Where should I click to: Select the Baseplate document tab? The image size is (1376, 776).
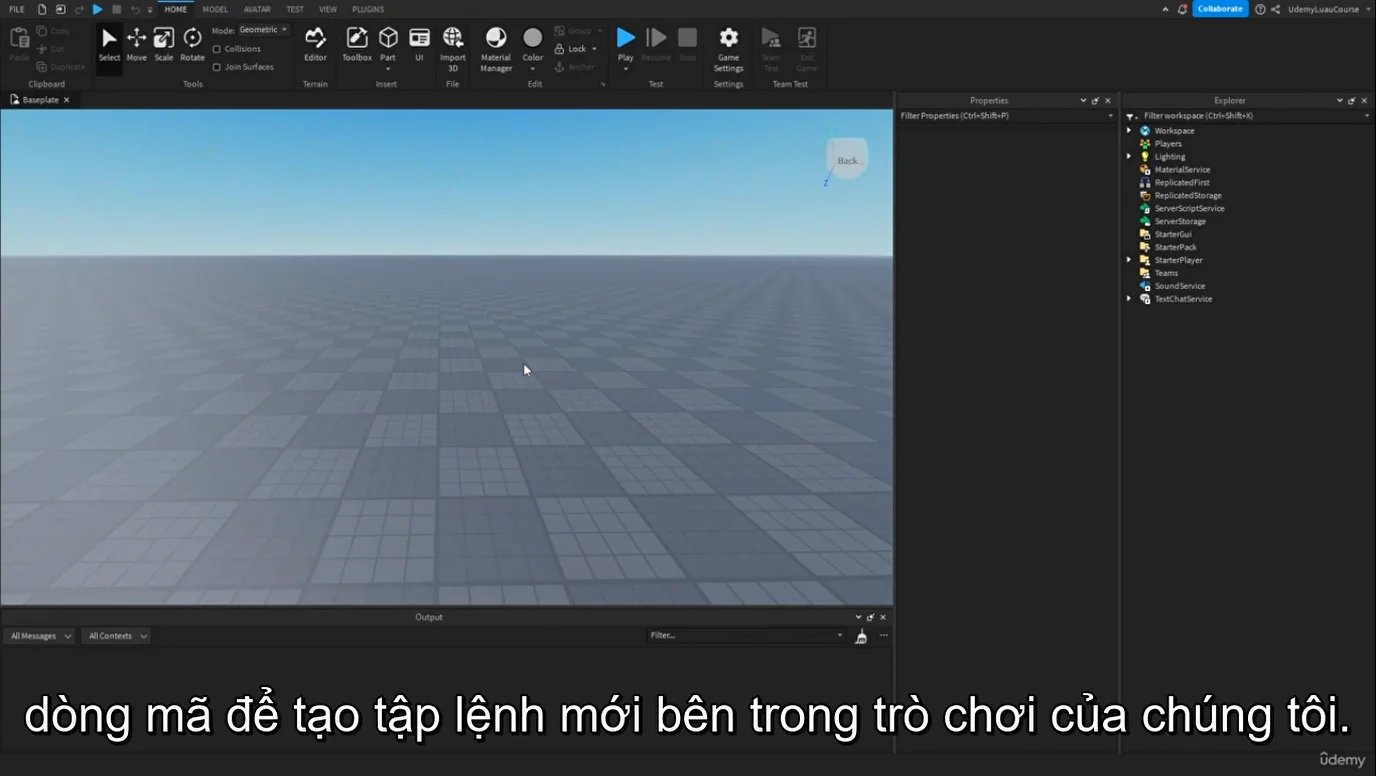coord(40,100)
